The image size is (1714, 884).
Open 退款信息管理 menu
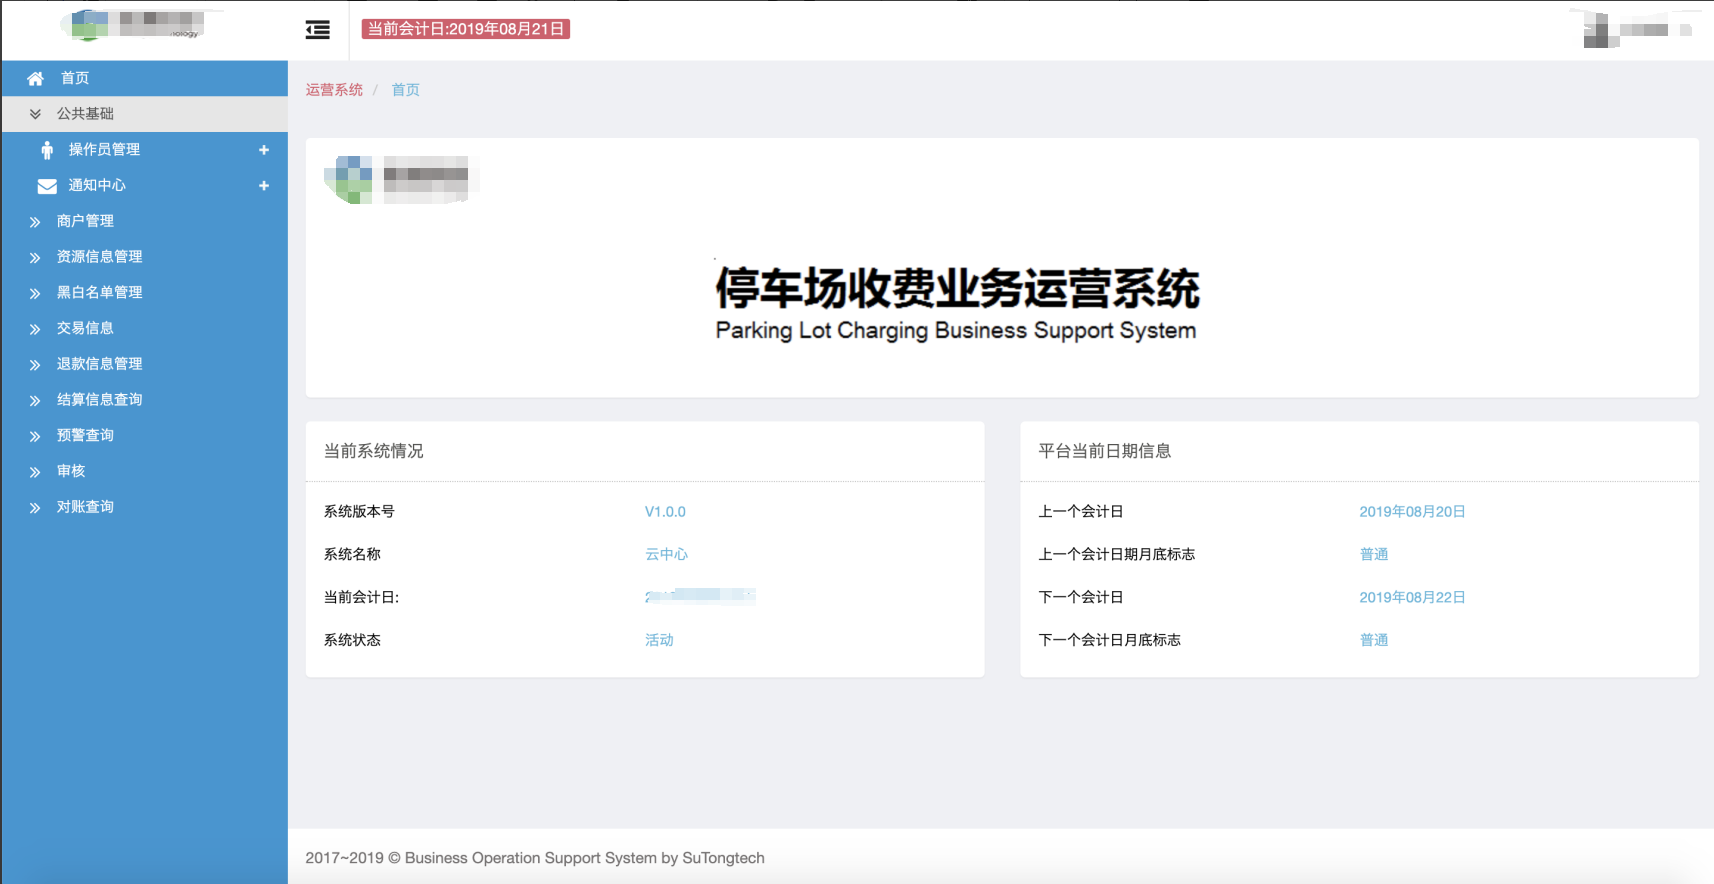(x=144, y=364)
